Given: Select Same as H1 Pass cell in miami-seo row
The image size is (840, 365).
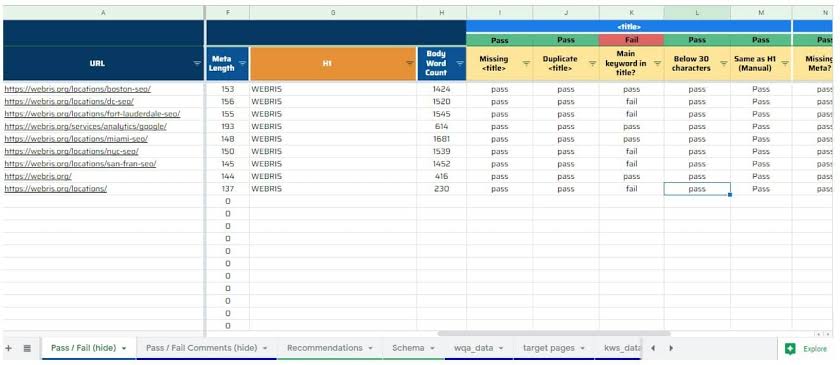Looking at the screenshot, I should [761, 139].
